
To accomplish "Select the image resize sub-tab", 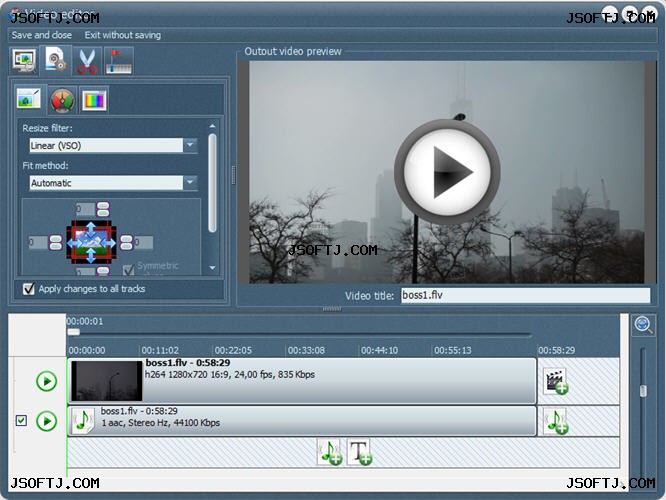I will pos(28,98).
